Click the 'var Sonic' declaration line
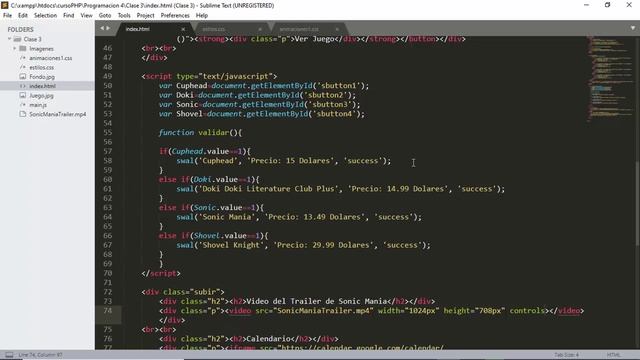 point(260,104)
